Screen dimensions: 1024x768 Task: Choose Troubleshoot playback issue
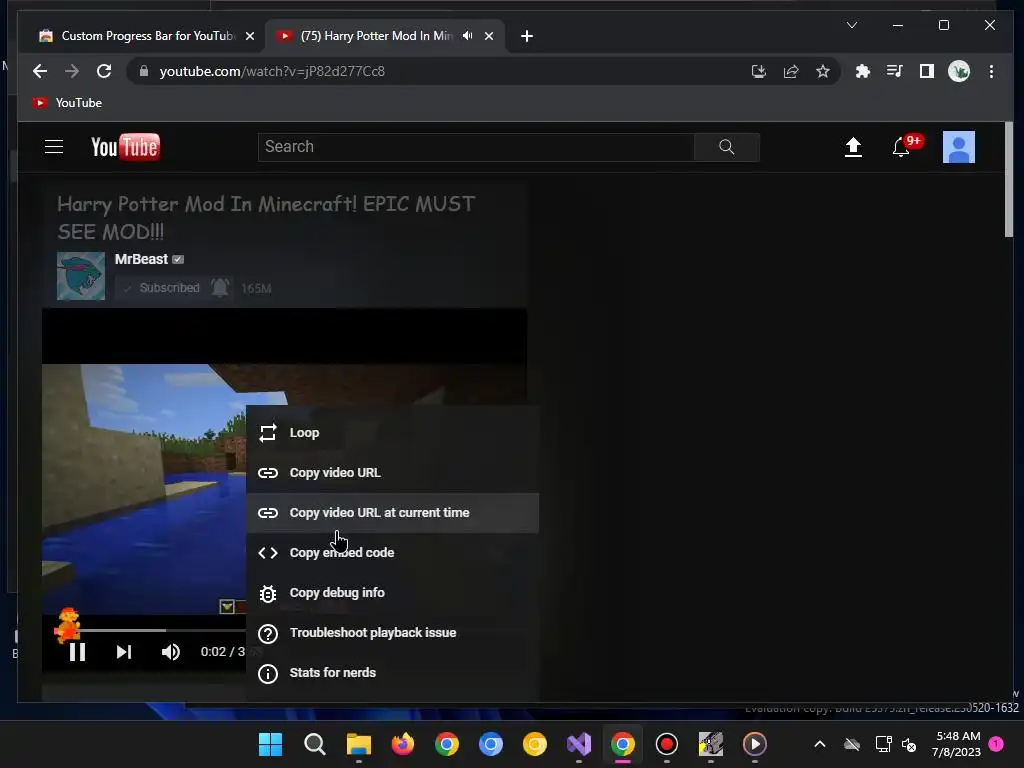[x=392, y=633]
